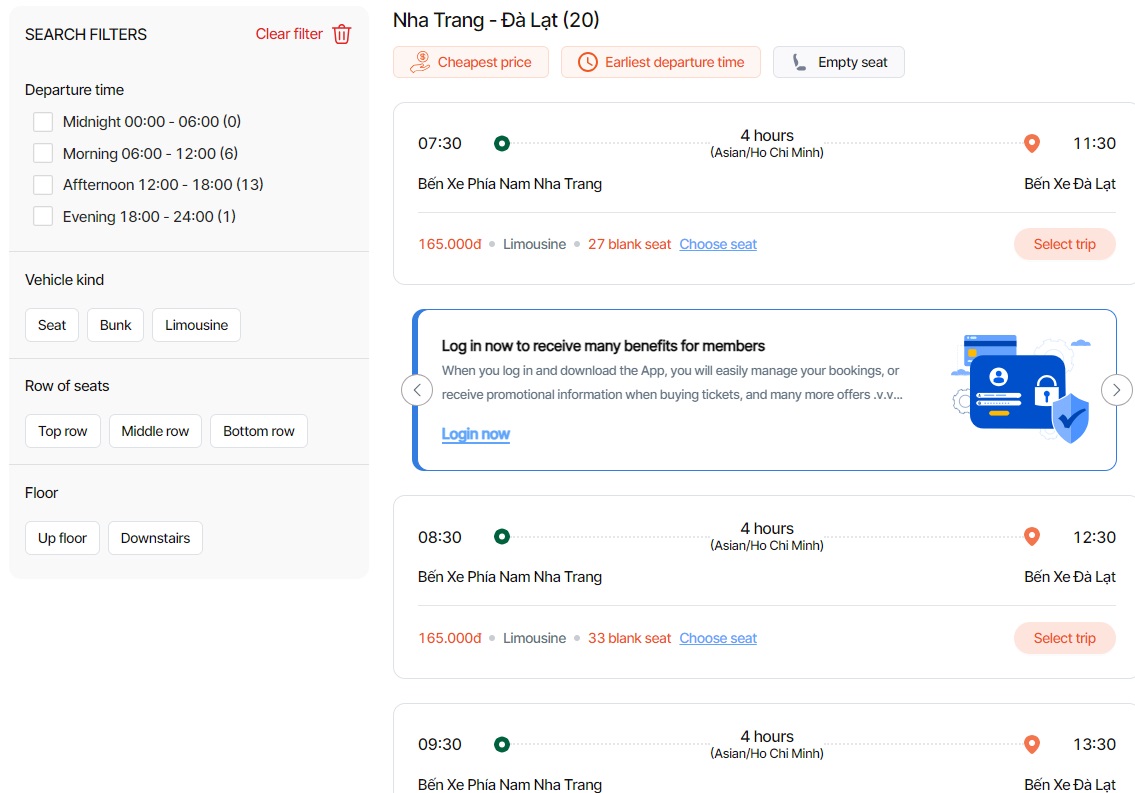Sort results by Cheapest price
Screen dimensions: 1135x793
(x=471, y=62)
